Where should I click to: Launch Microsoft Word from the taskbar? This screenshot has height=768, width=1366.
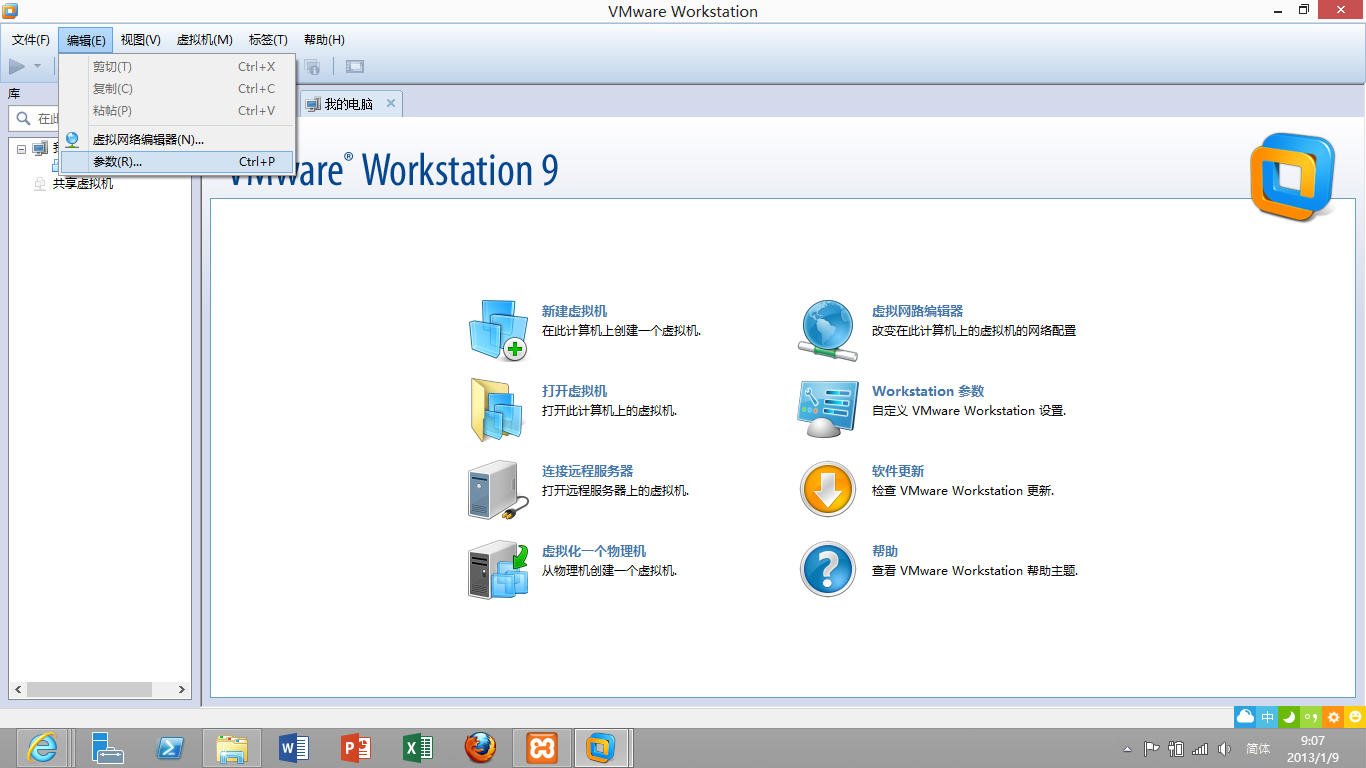click(294, 748)
